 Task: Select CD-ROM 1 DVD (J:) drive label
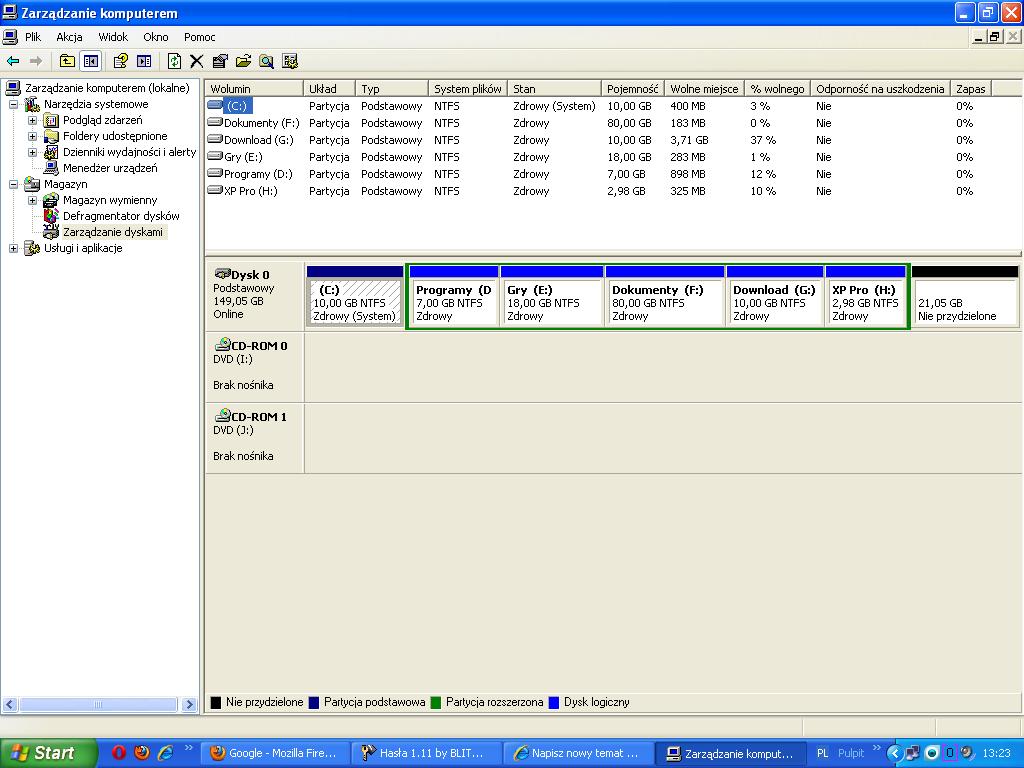tap(255, 437)
